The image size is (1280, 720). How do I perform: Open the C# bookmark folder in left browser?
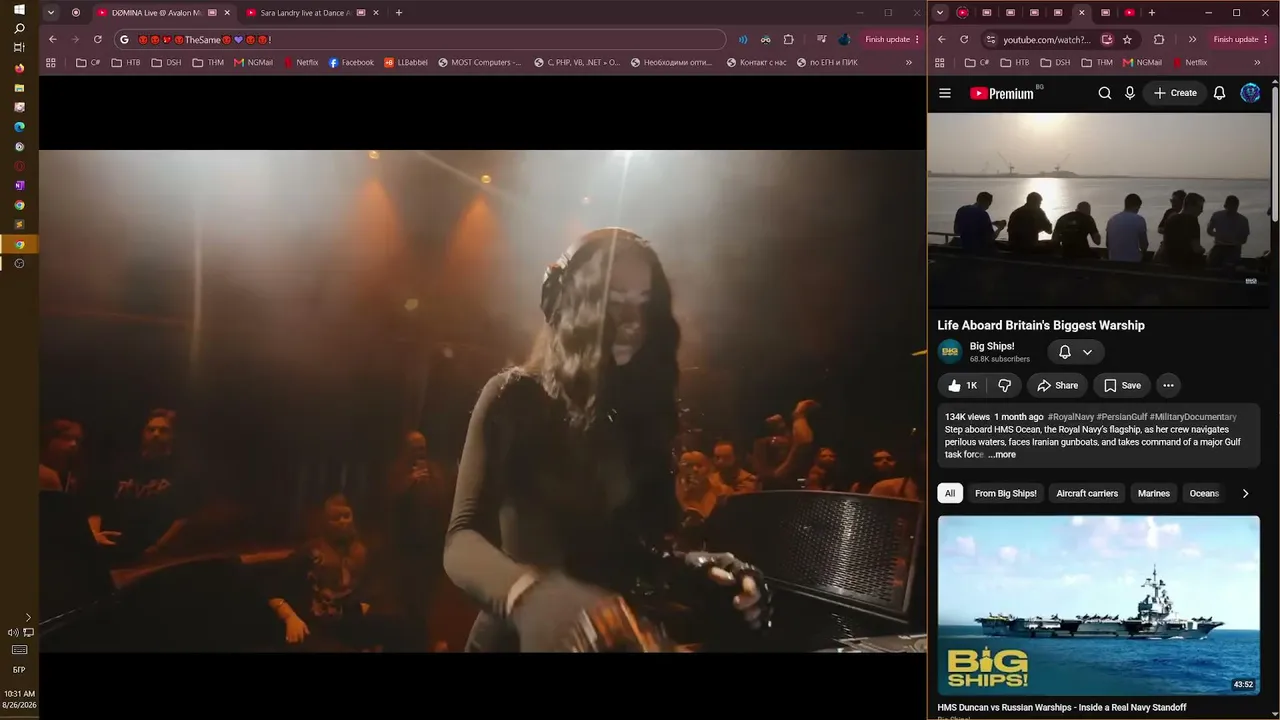(88, 62)
